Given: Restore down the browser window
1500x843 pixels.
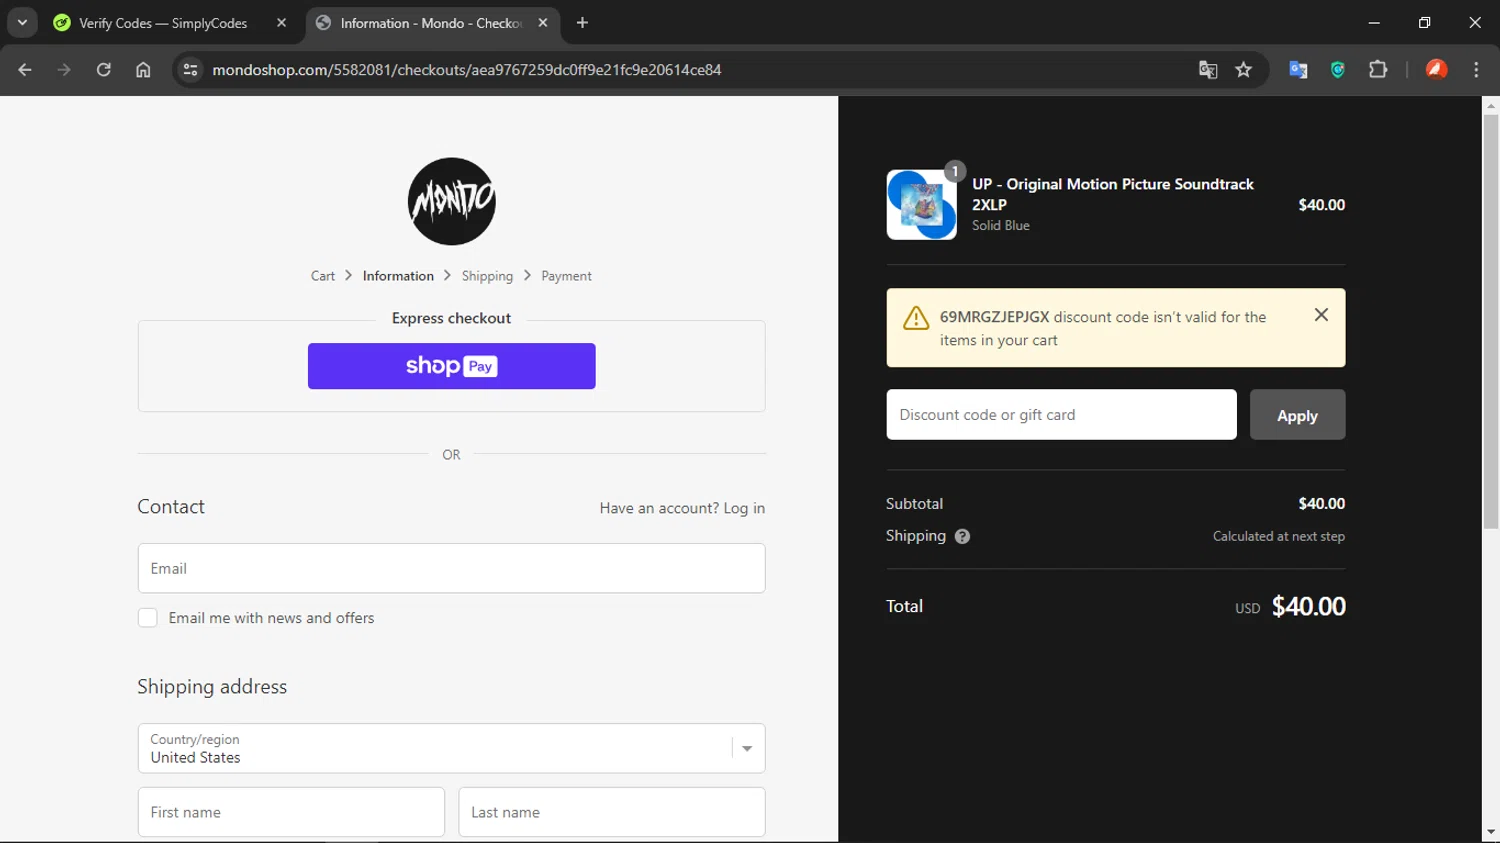Looking at the screenshot, I should tap(1424, 22).
